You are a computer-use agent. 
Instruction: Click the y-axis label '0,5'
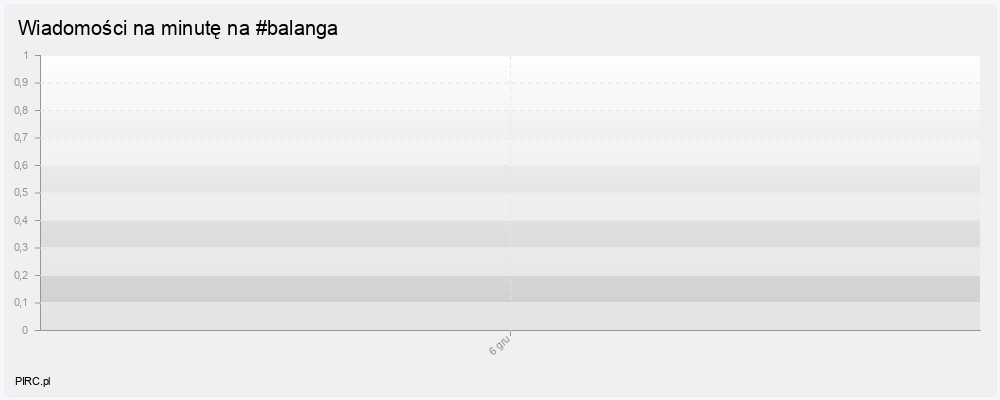(22, 193)
